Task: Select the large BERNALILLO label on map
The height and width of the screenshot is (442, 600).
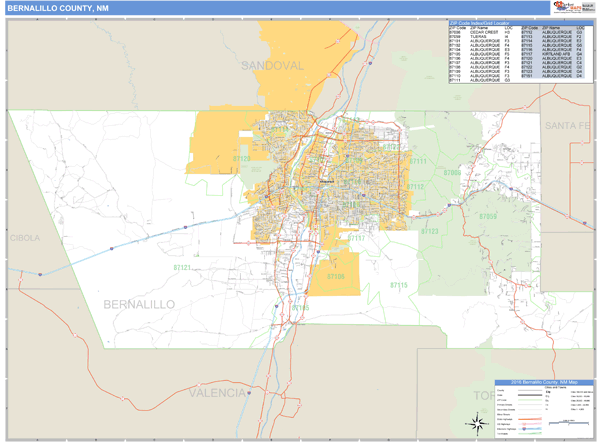Action: pos(138,303)
